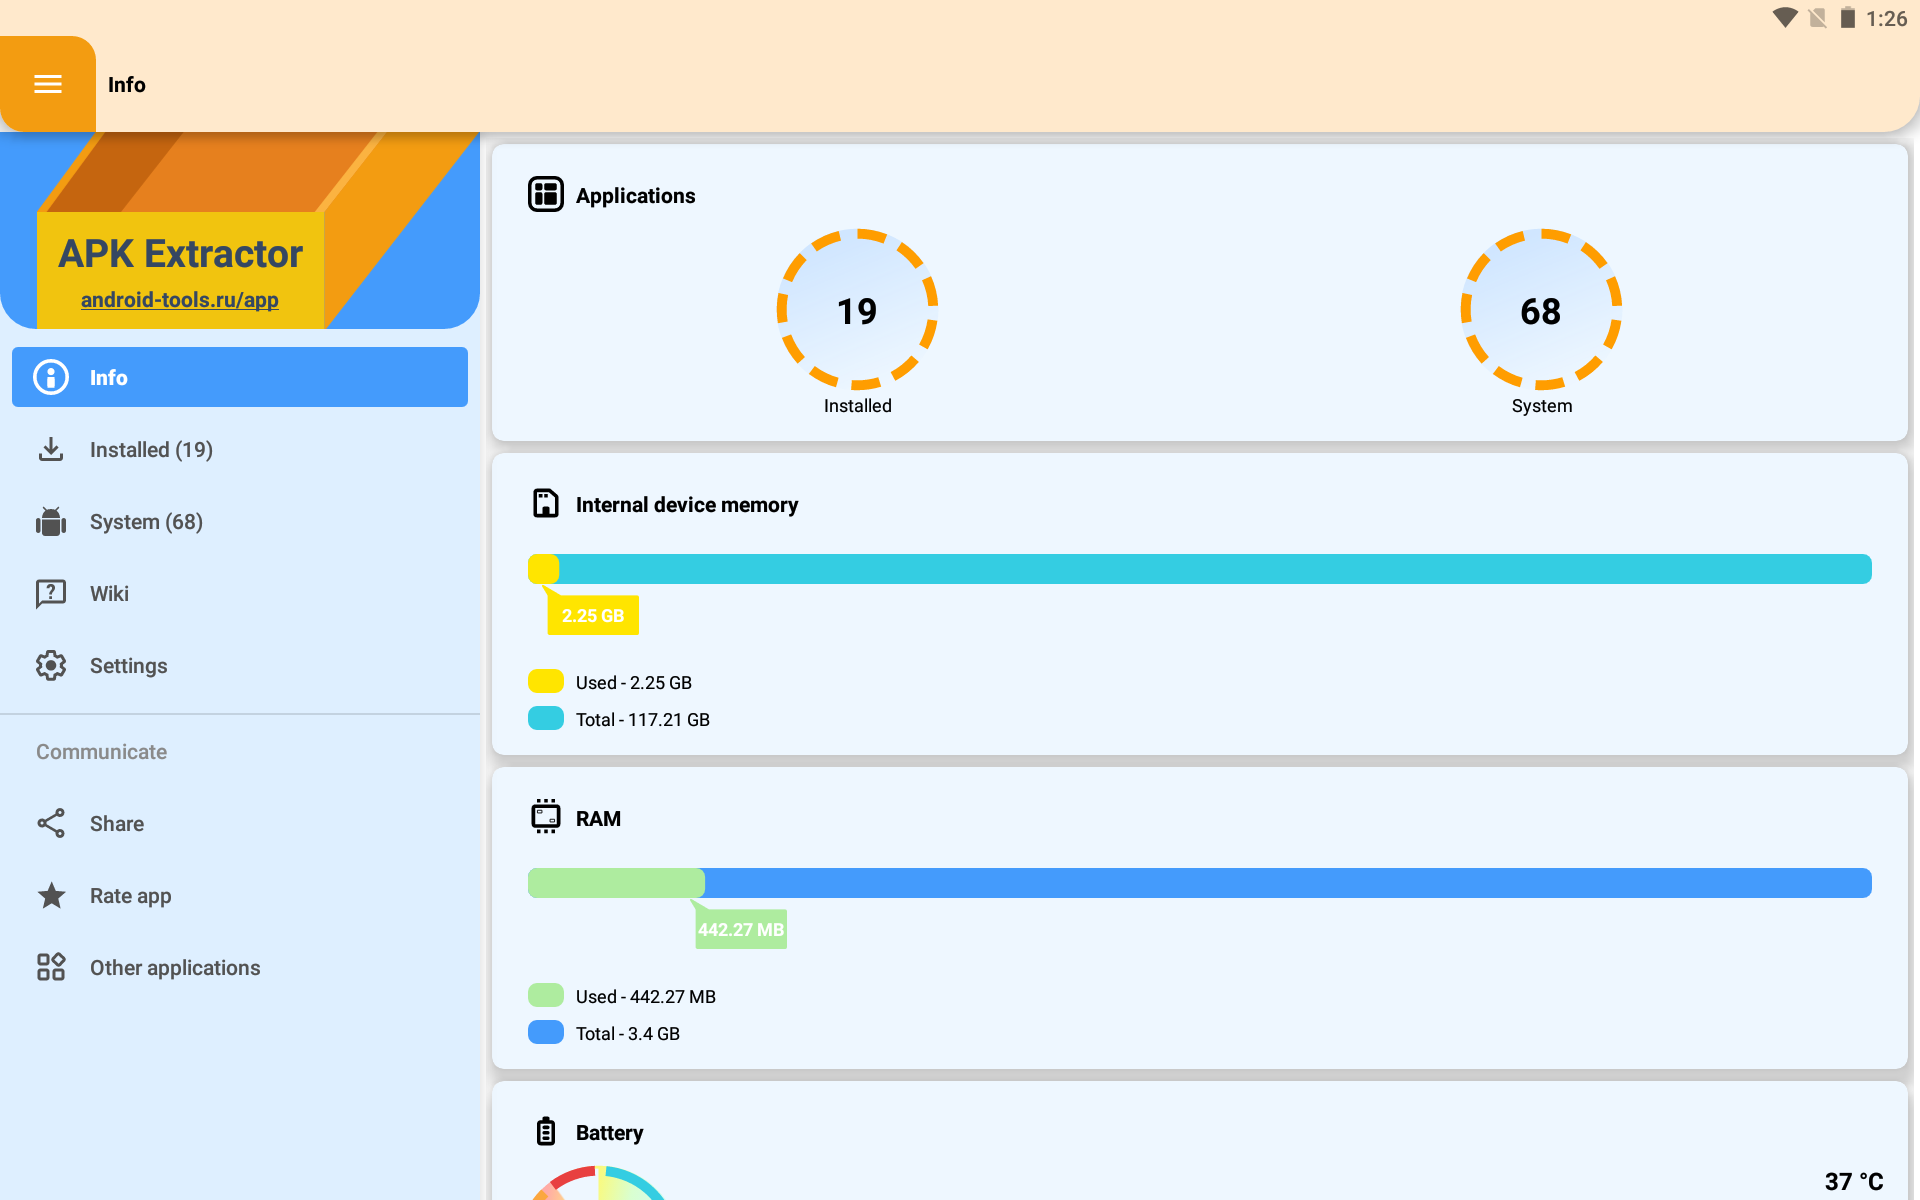Image resolution: width=1920 pixels, height=1200 pixels.
Task: Choose Rate app option
Action: click(240, 895)
